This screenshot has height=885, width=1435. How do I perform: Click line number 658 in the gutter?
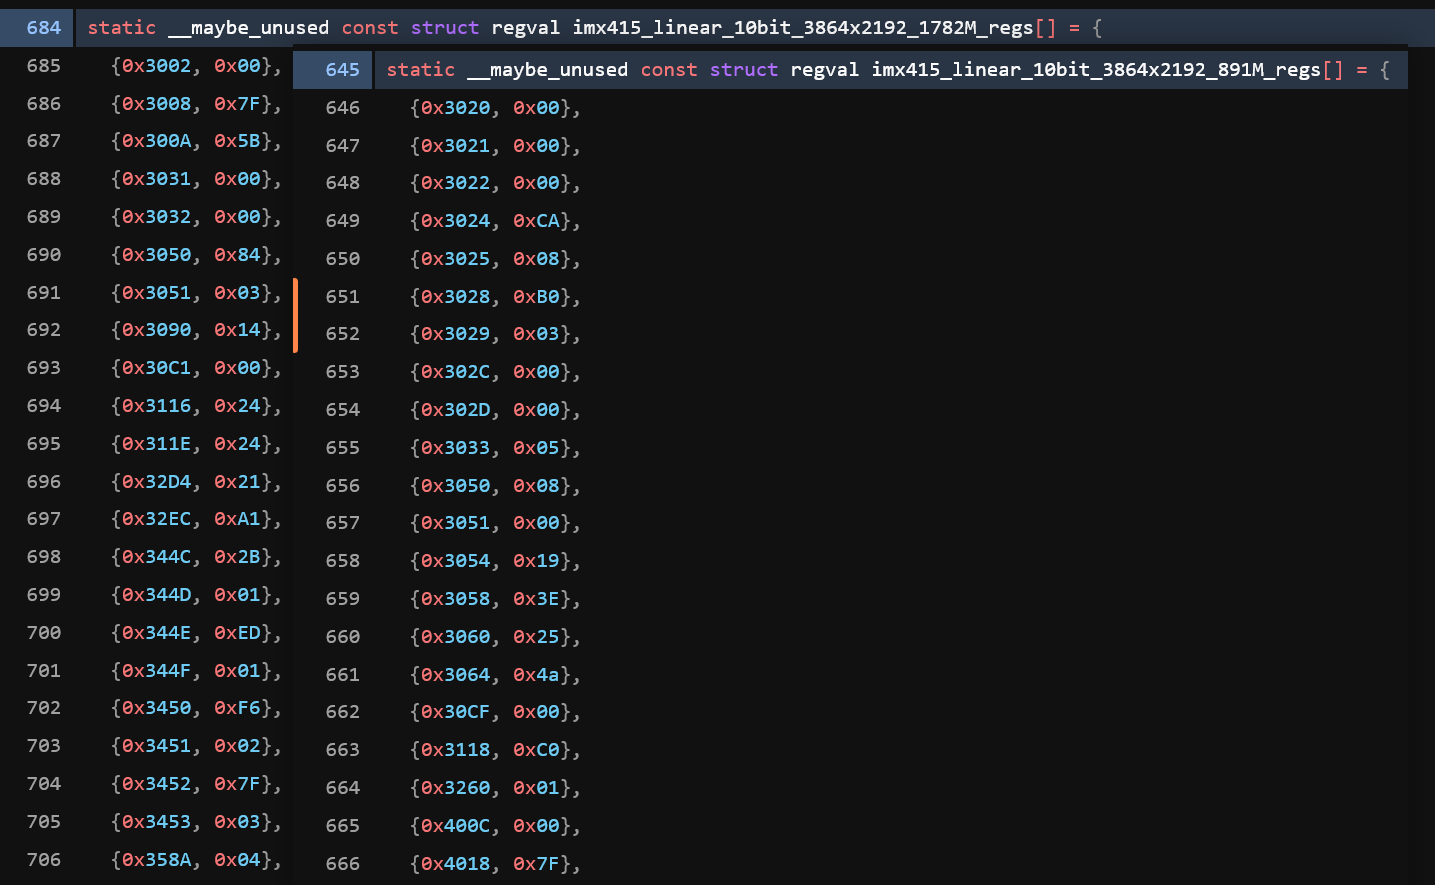click(342, 561)
